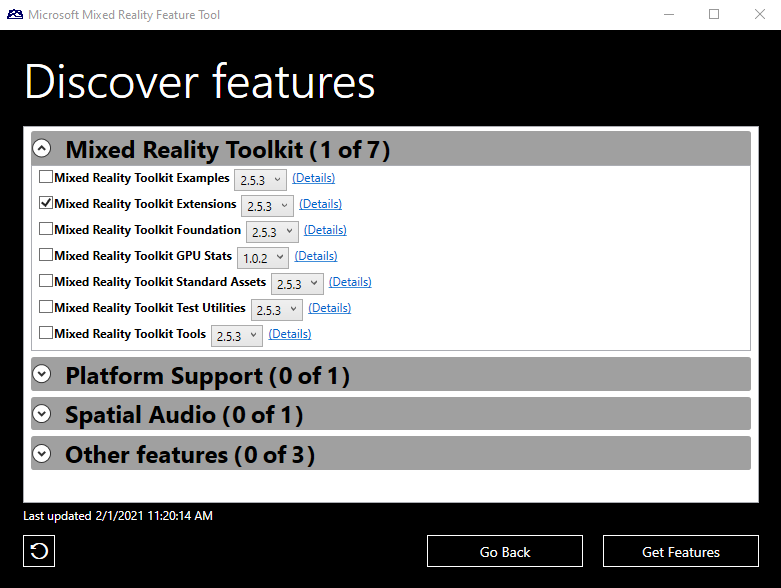Open GPU Stats version dropdown 1.0.2
The image size is (781, 588).
coord(263,258)
